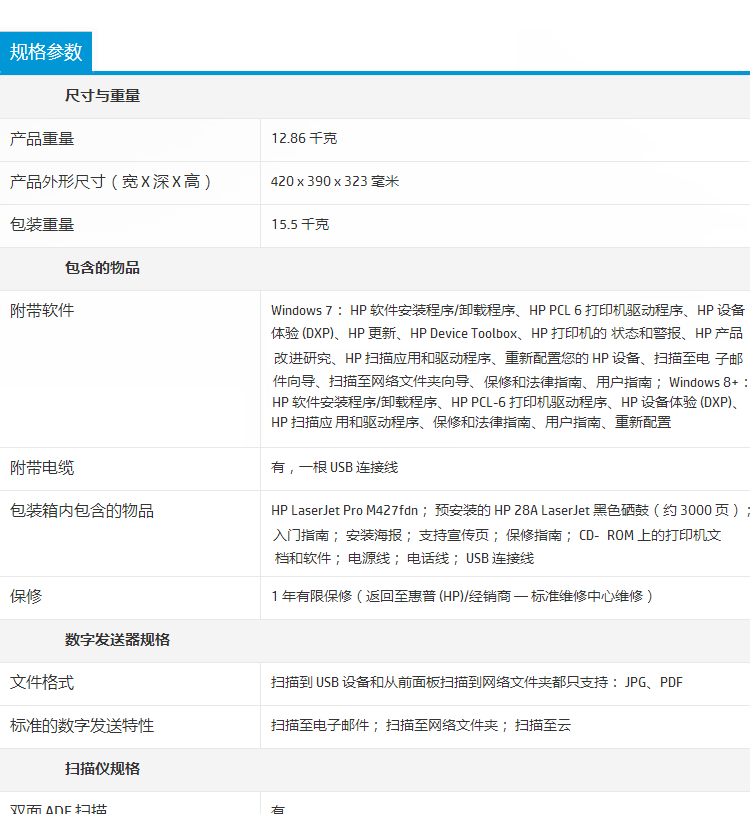This screenshot has width=750, height=814.
Task: Click the 数字发送器规格 section header
Action: tap(117, 640)
